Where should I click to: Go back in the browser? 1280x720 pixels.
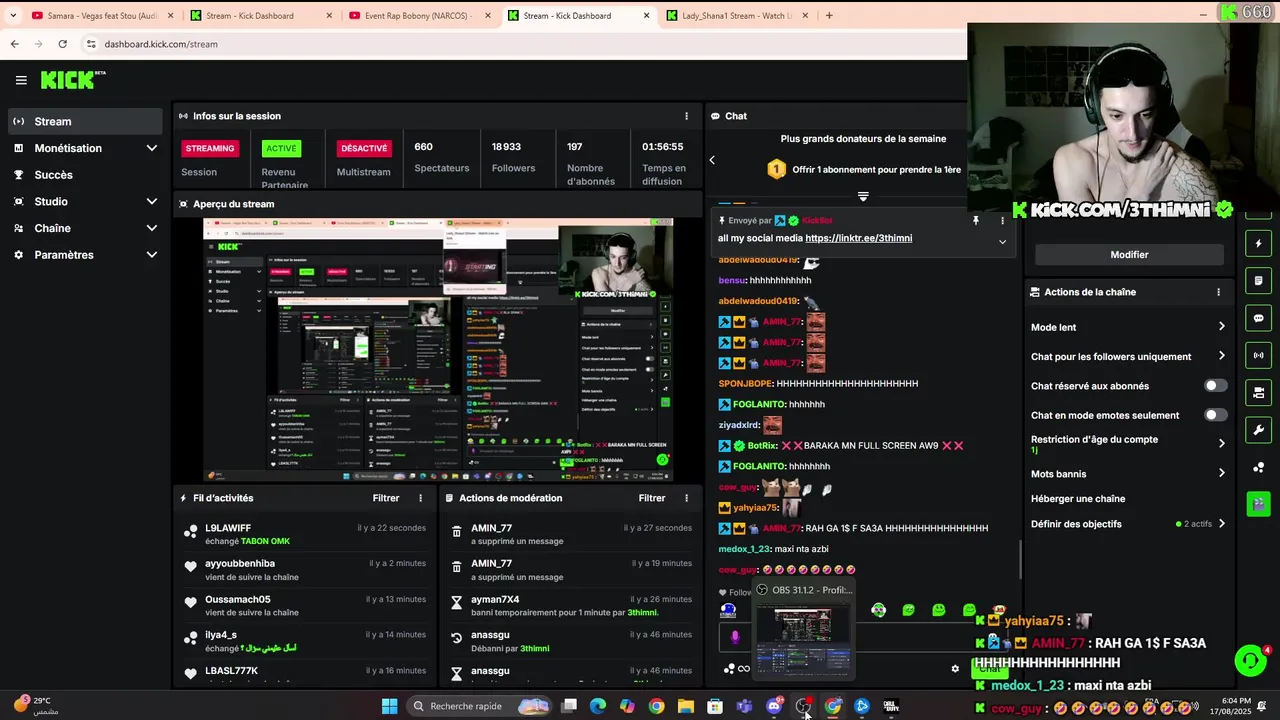pyautogui.click(x=14, y=44)
